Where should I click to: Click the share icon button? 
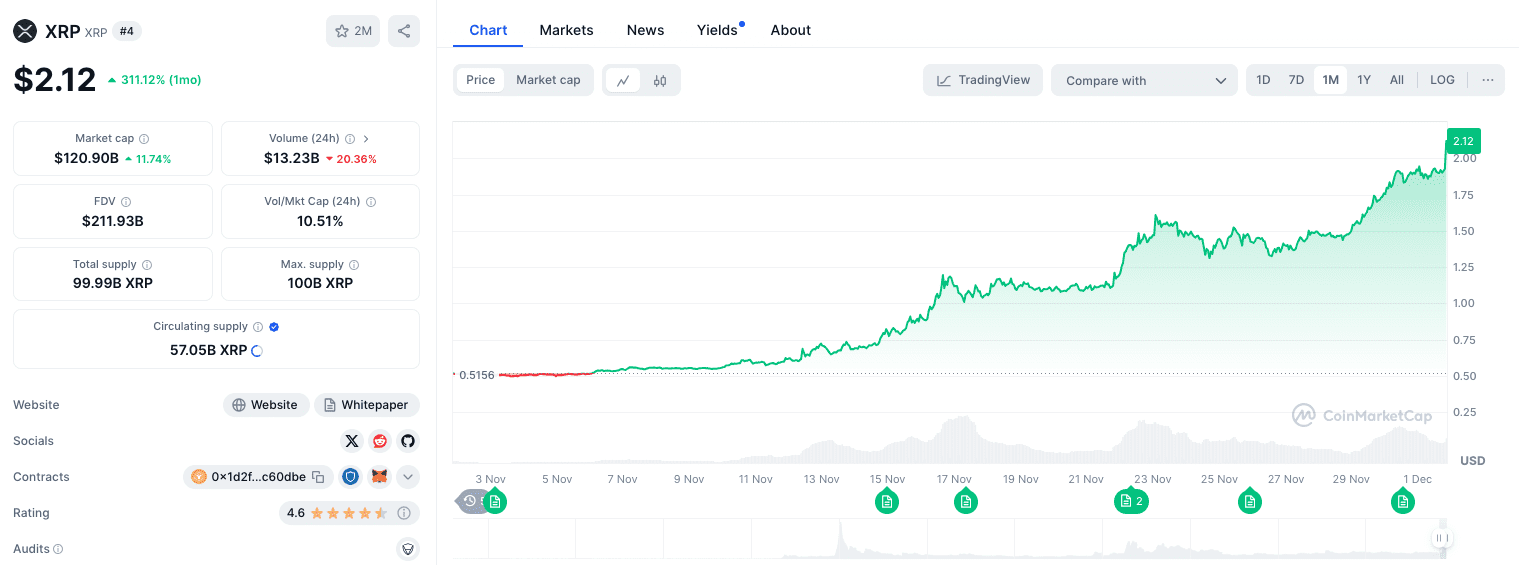coord(404,31)
